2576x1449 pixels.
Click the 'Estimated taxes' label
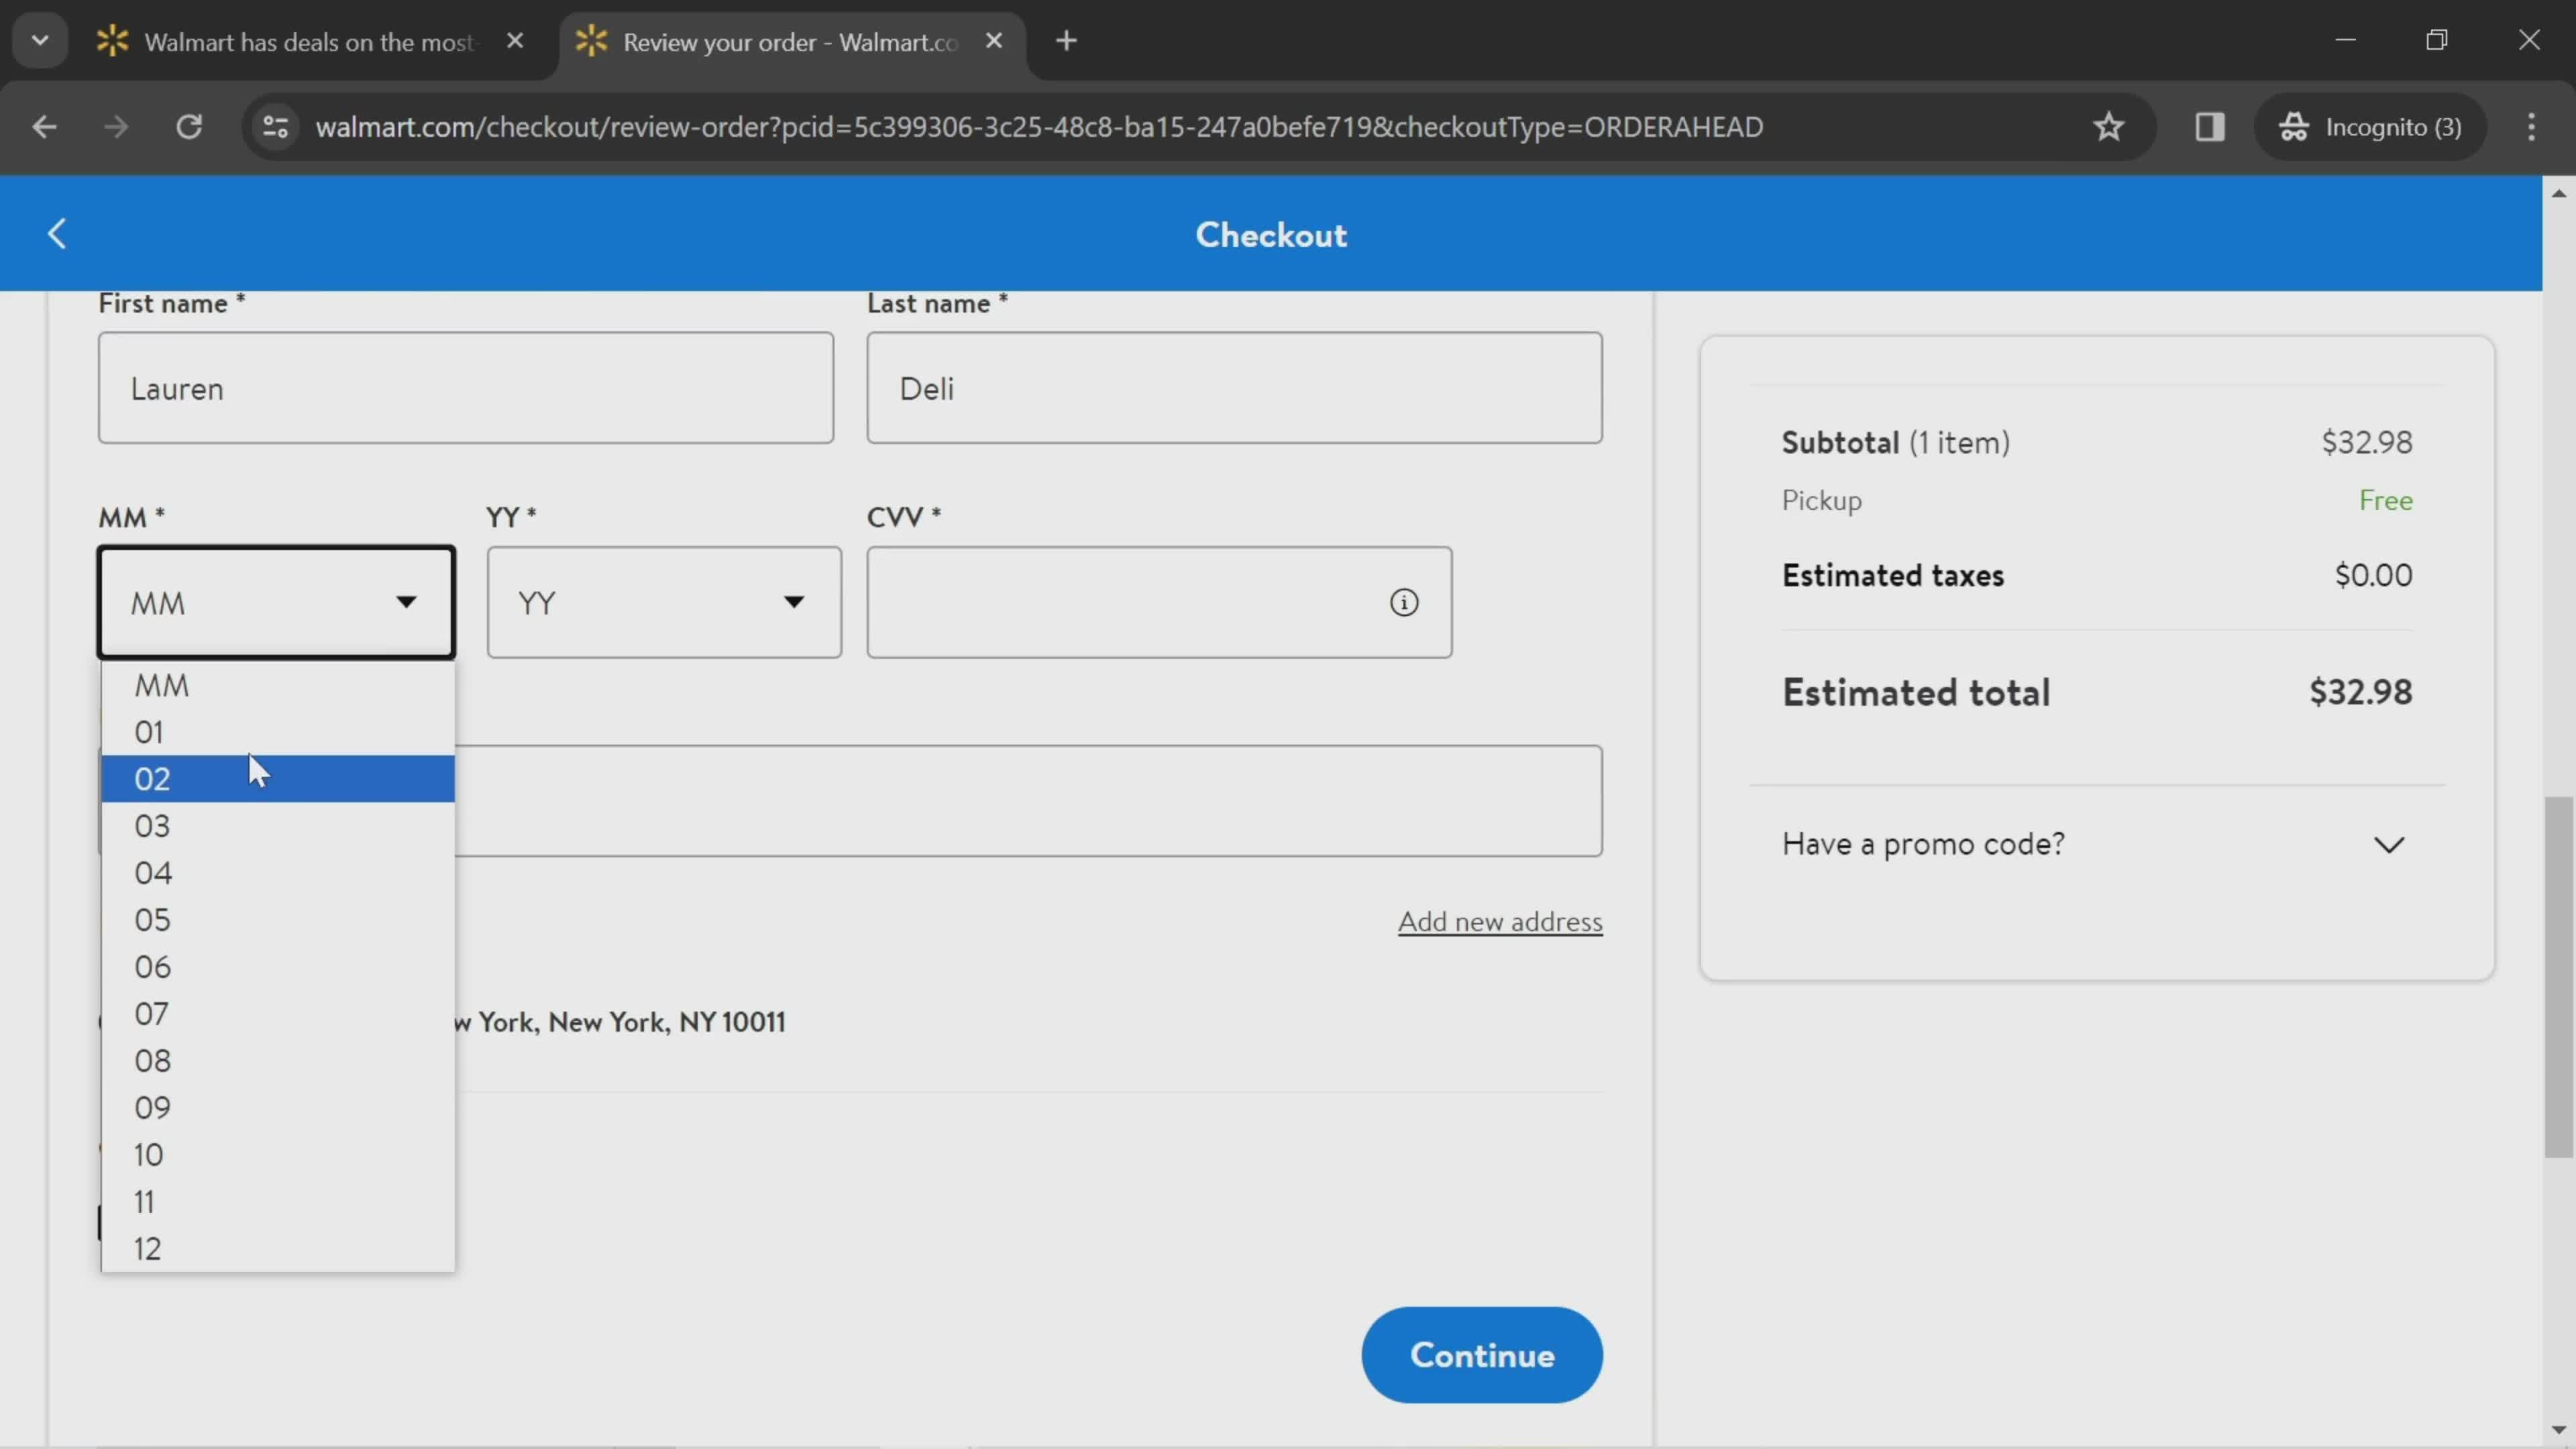[1893, 575]
